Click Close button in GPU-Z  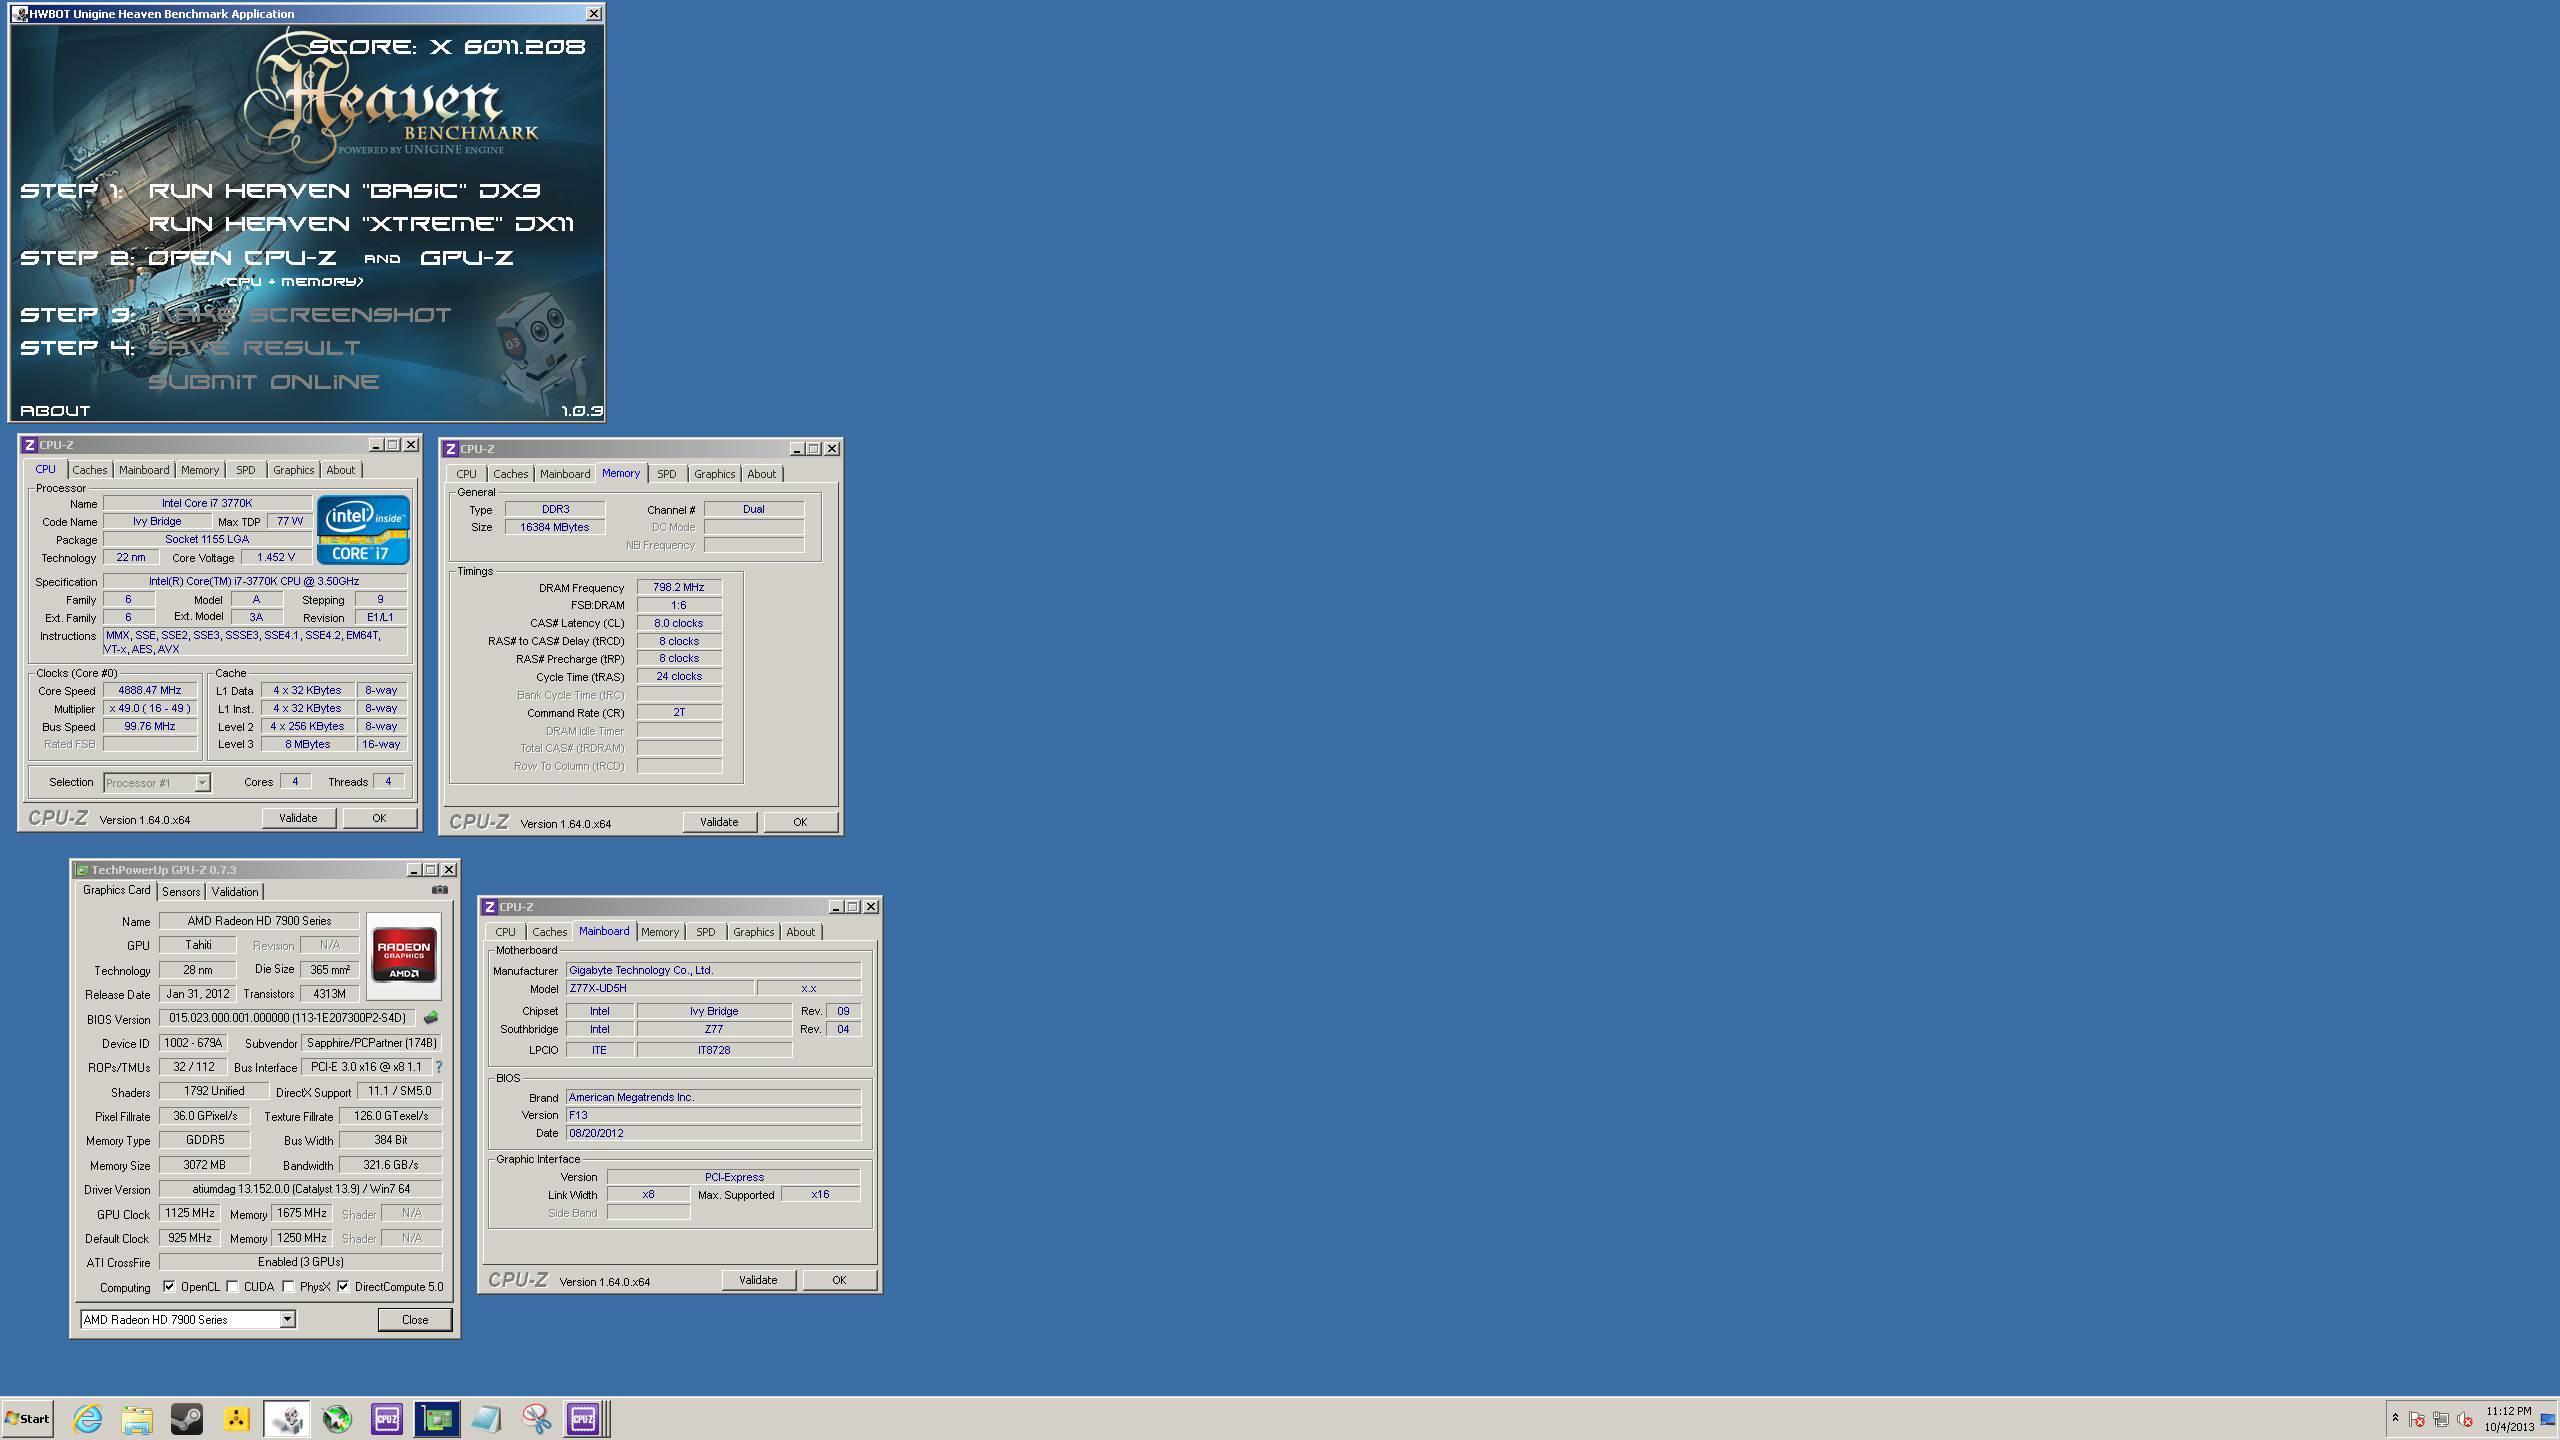tap(415, 1320)
